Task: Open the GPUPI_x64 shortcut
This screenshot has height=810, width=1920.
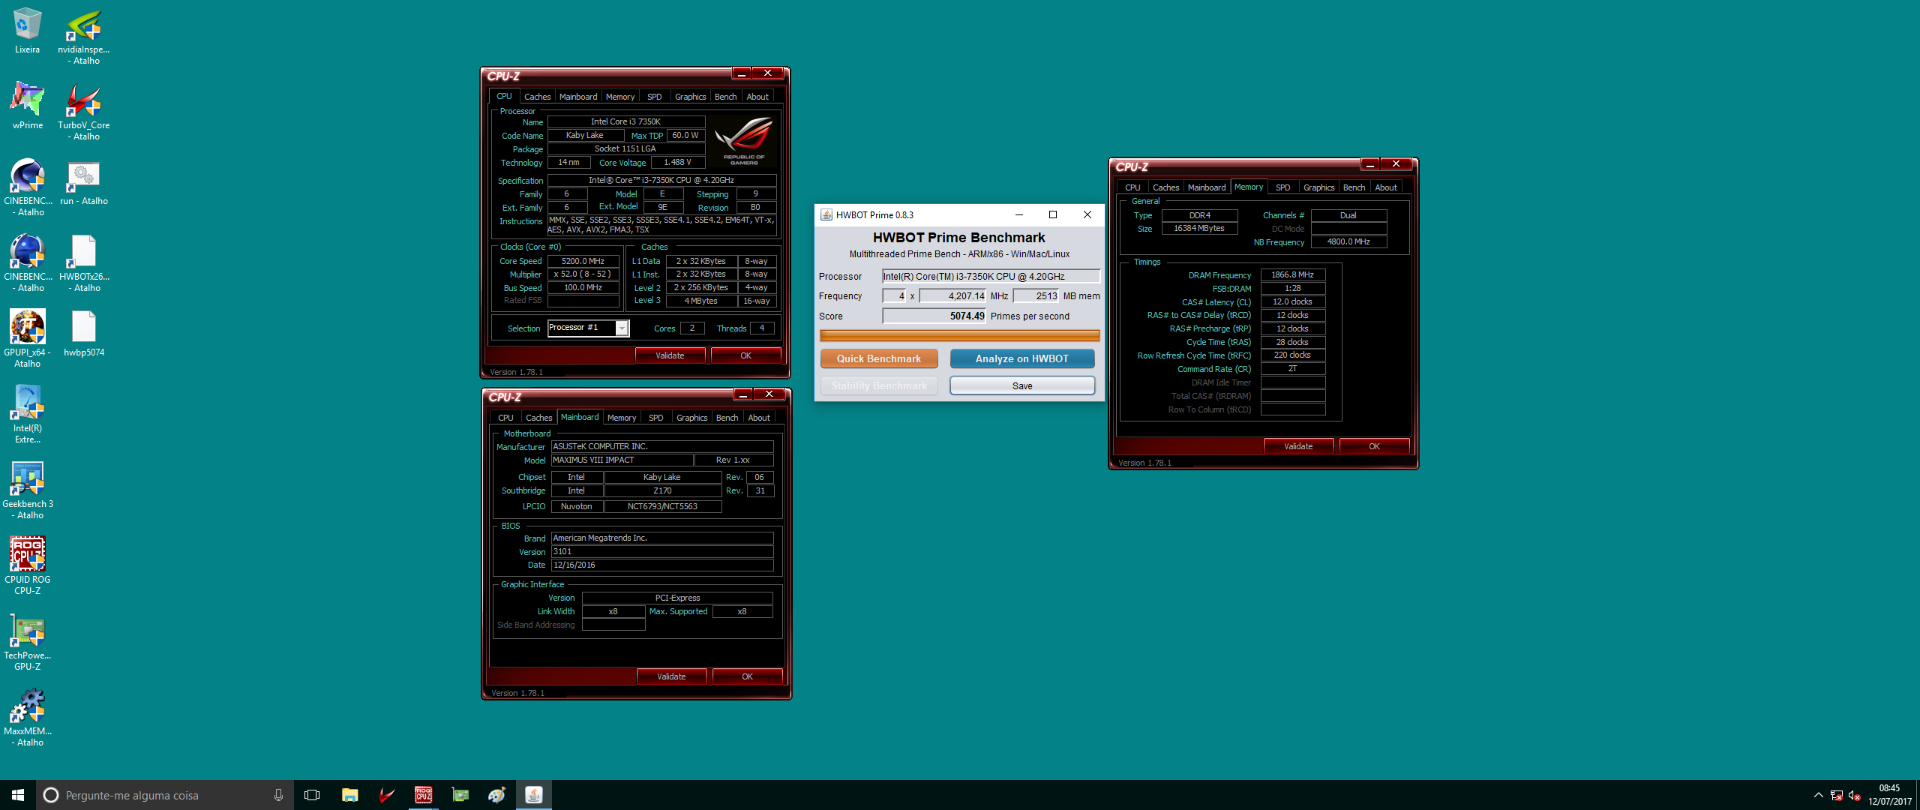Action: tap(27, 339)
